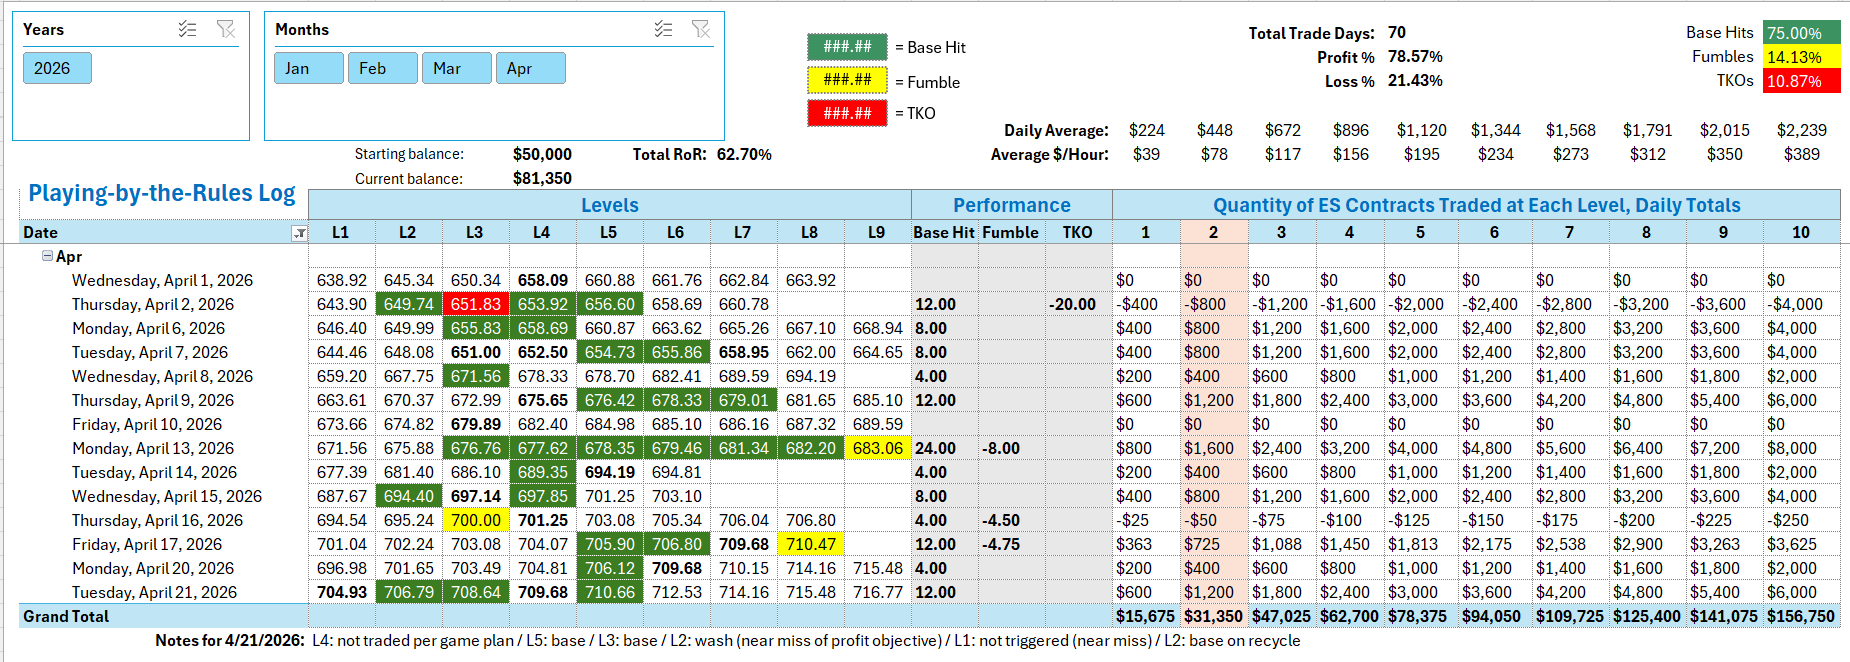1850x662 pixels.
Task: Collapse the Apr group in the Date column
Action: (x=47, y=256)
